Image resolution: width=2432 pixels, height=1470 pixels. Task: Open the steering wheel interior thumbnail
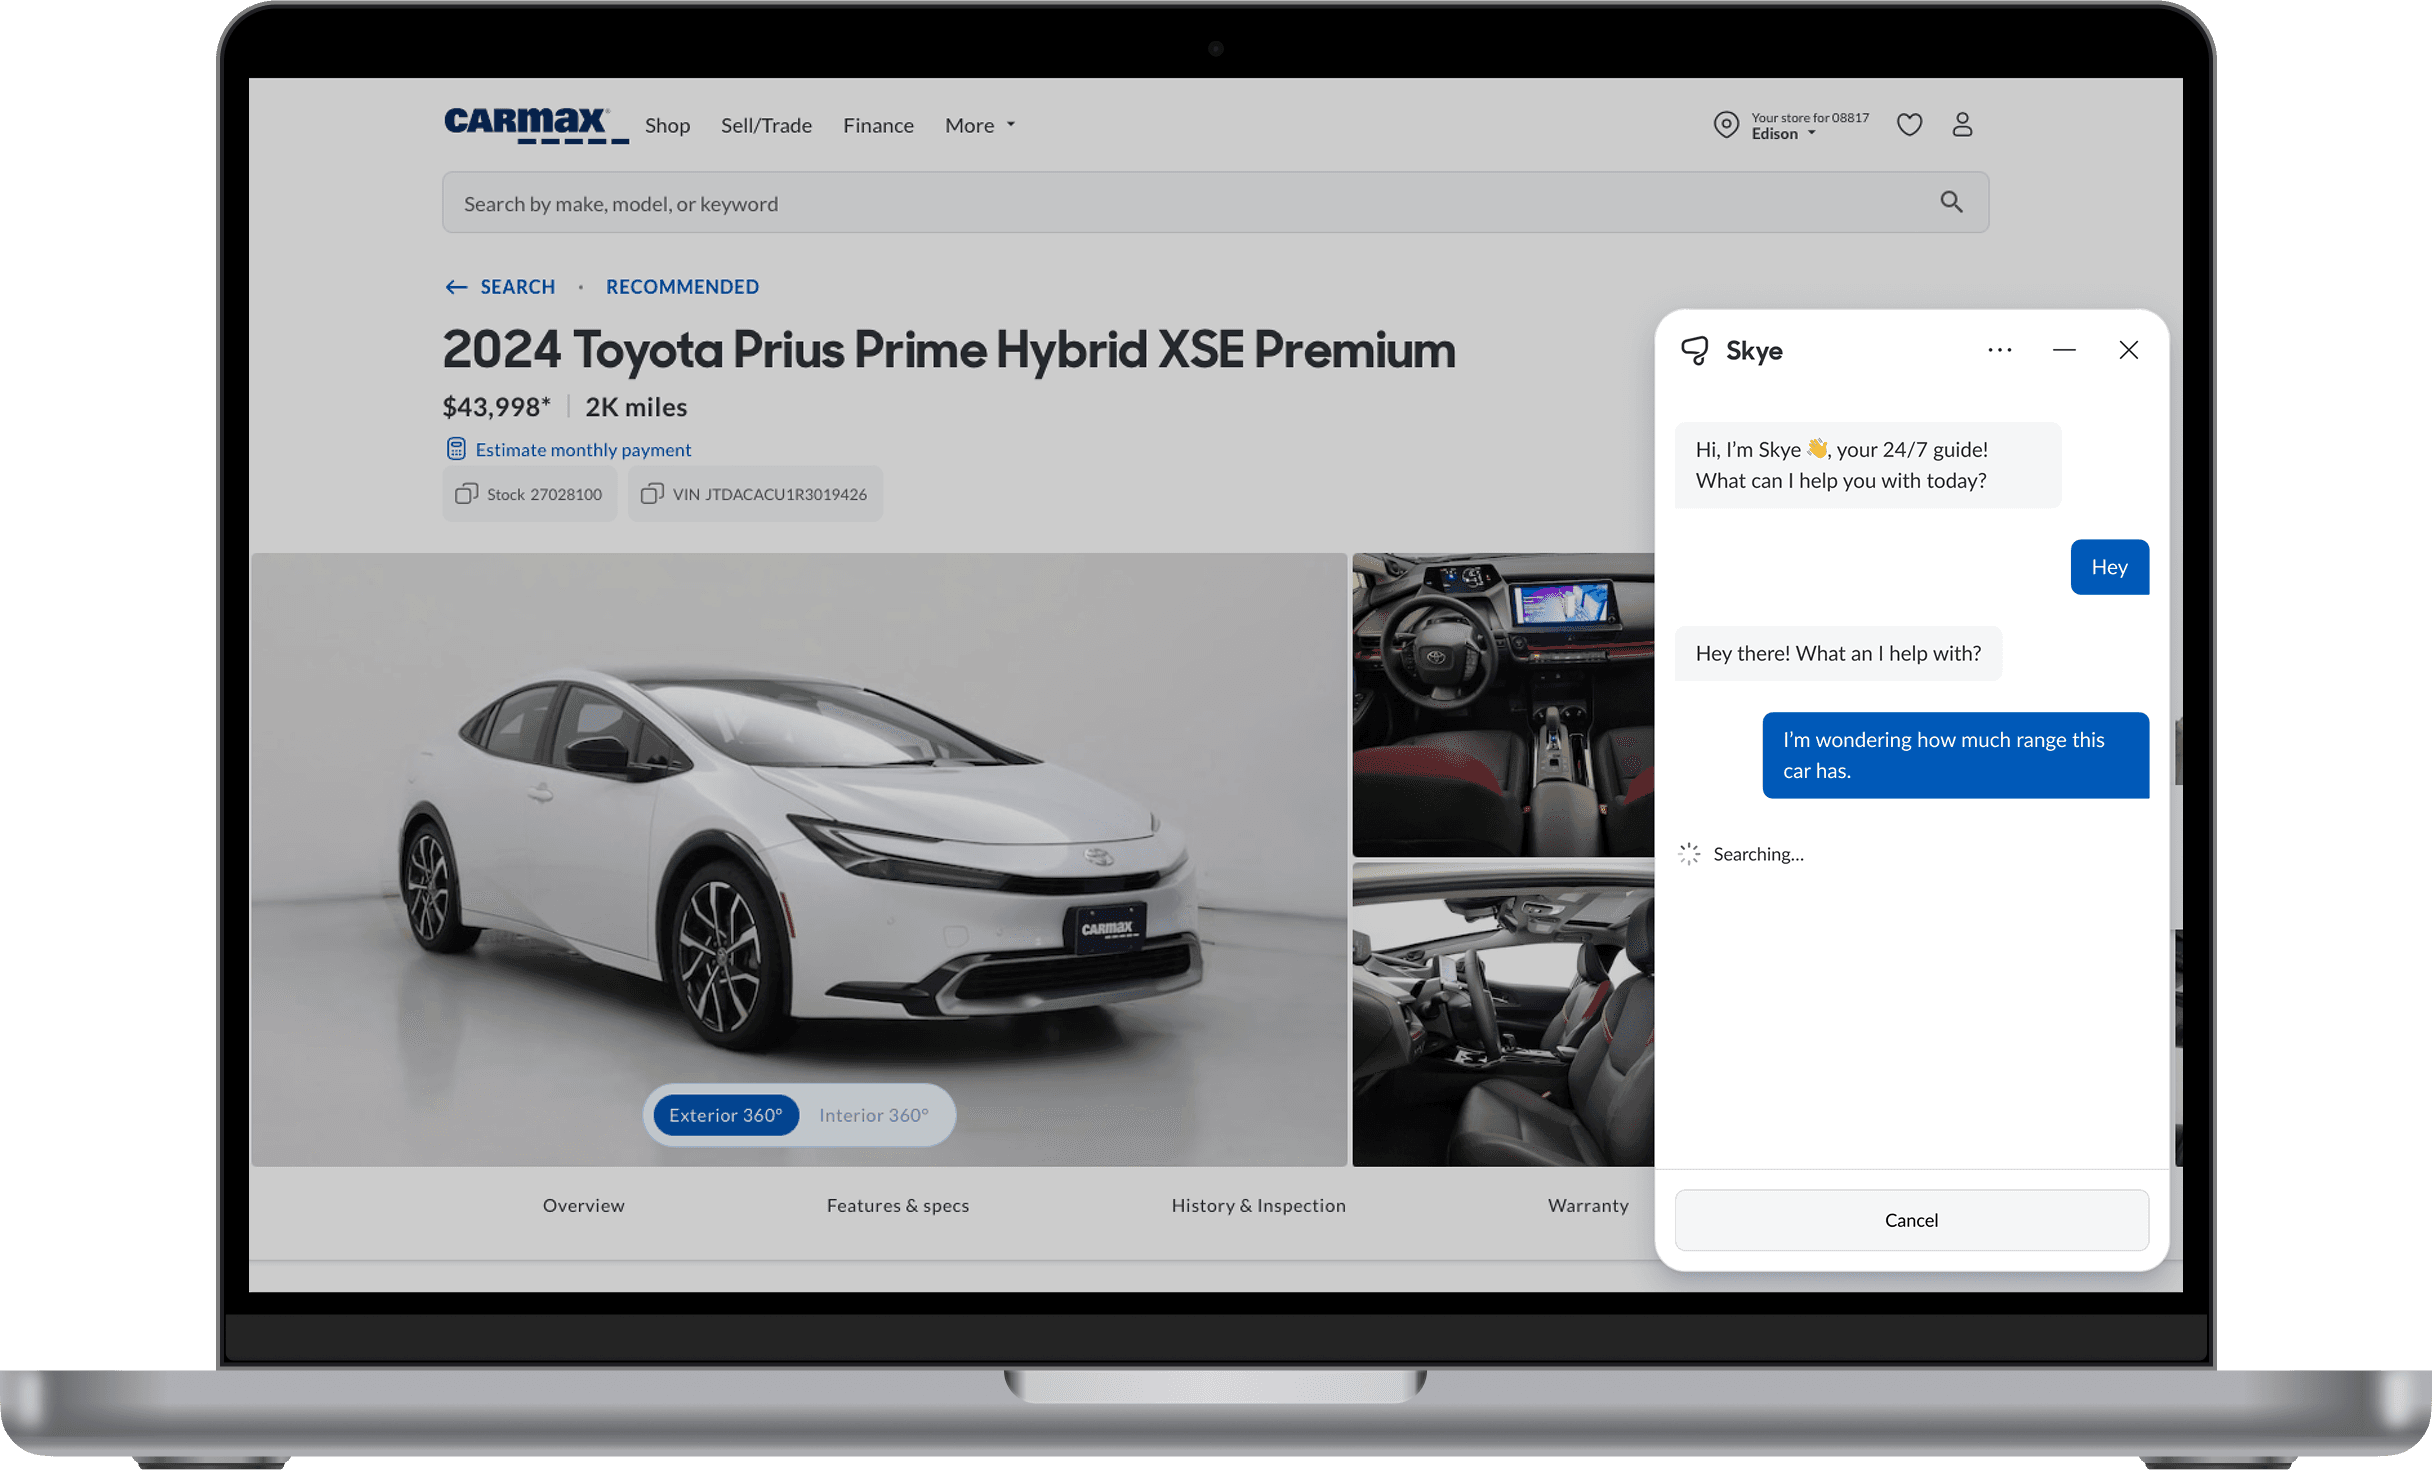(1503, 705)
